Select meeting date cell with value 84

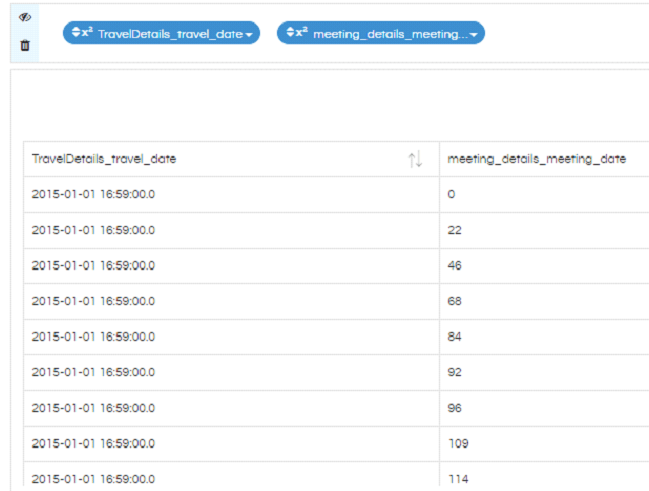[x=544, y=337]
